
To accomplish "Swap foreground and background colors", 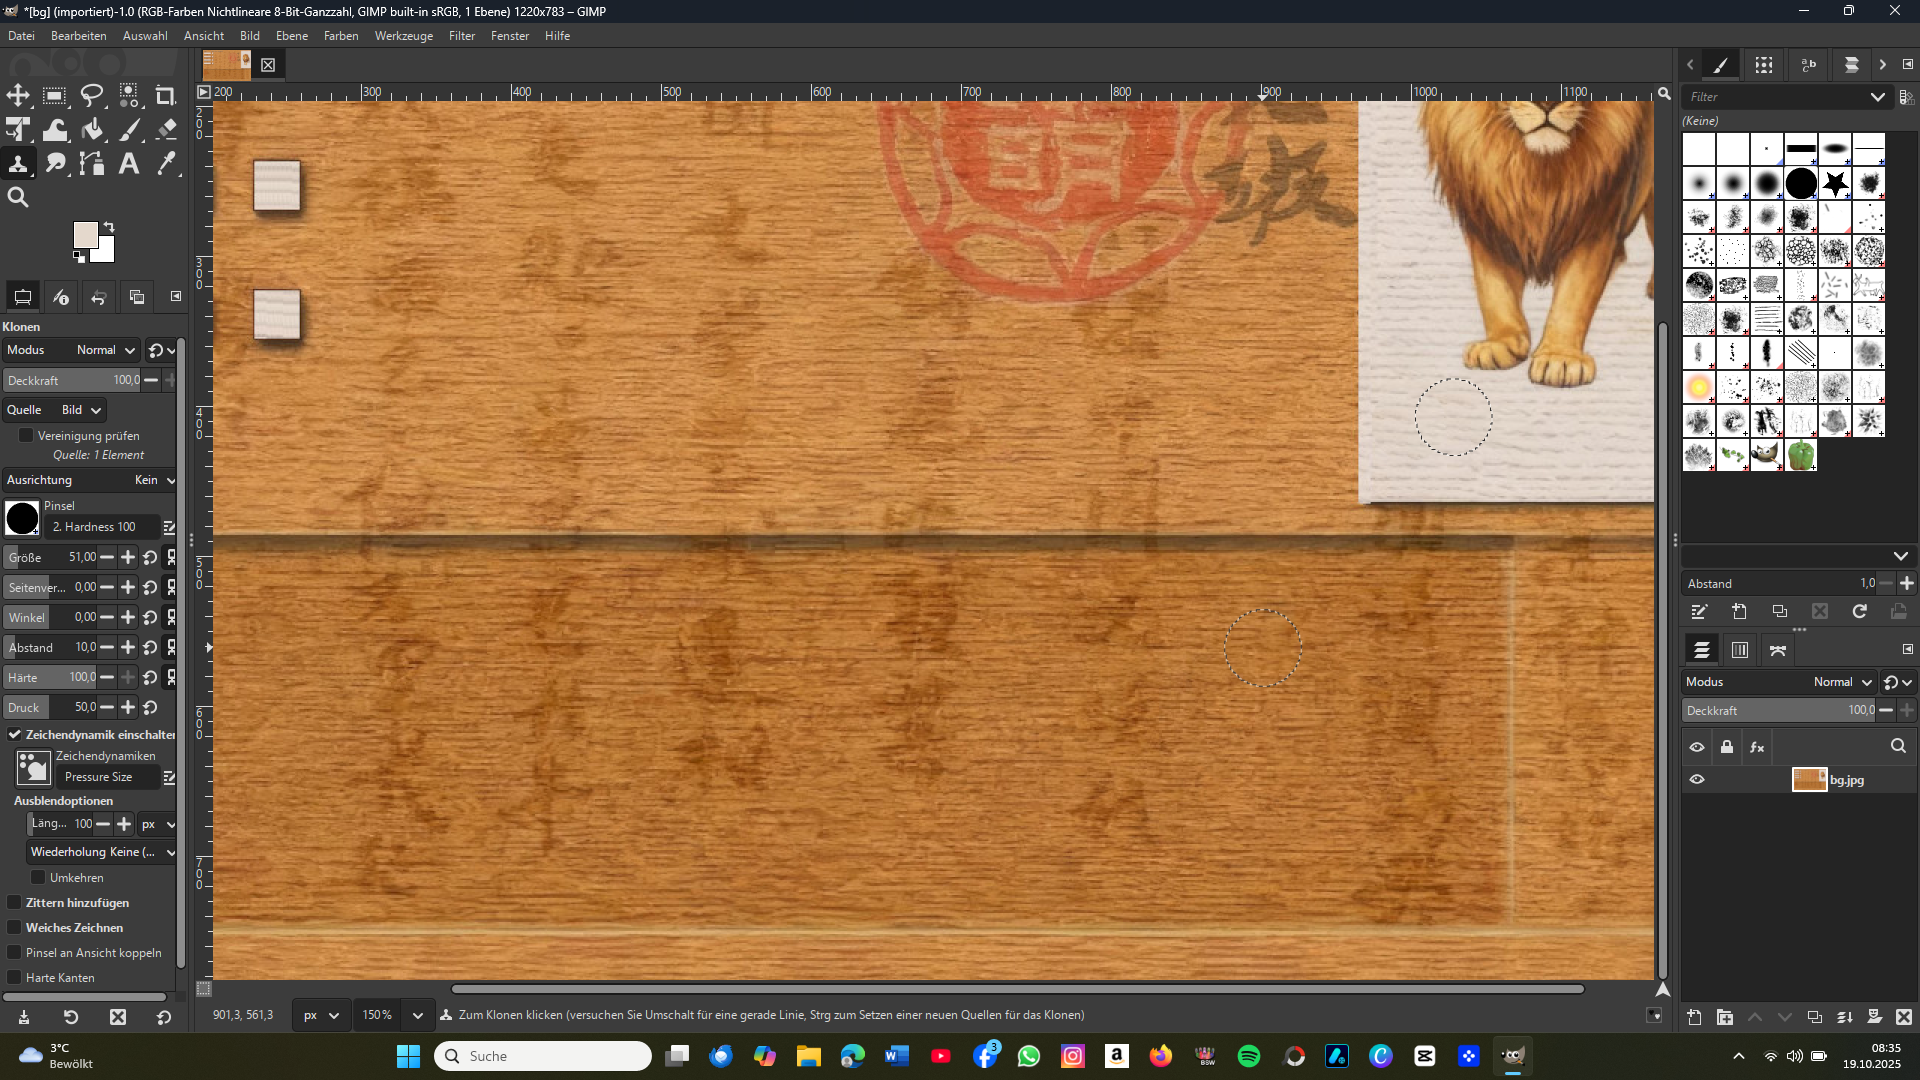I will [x=109, y=227].
